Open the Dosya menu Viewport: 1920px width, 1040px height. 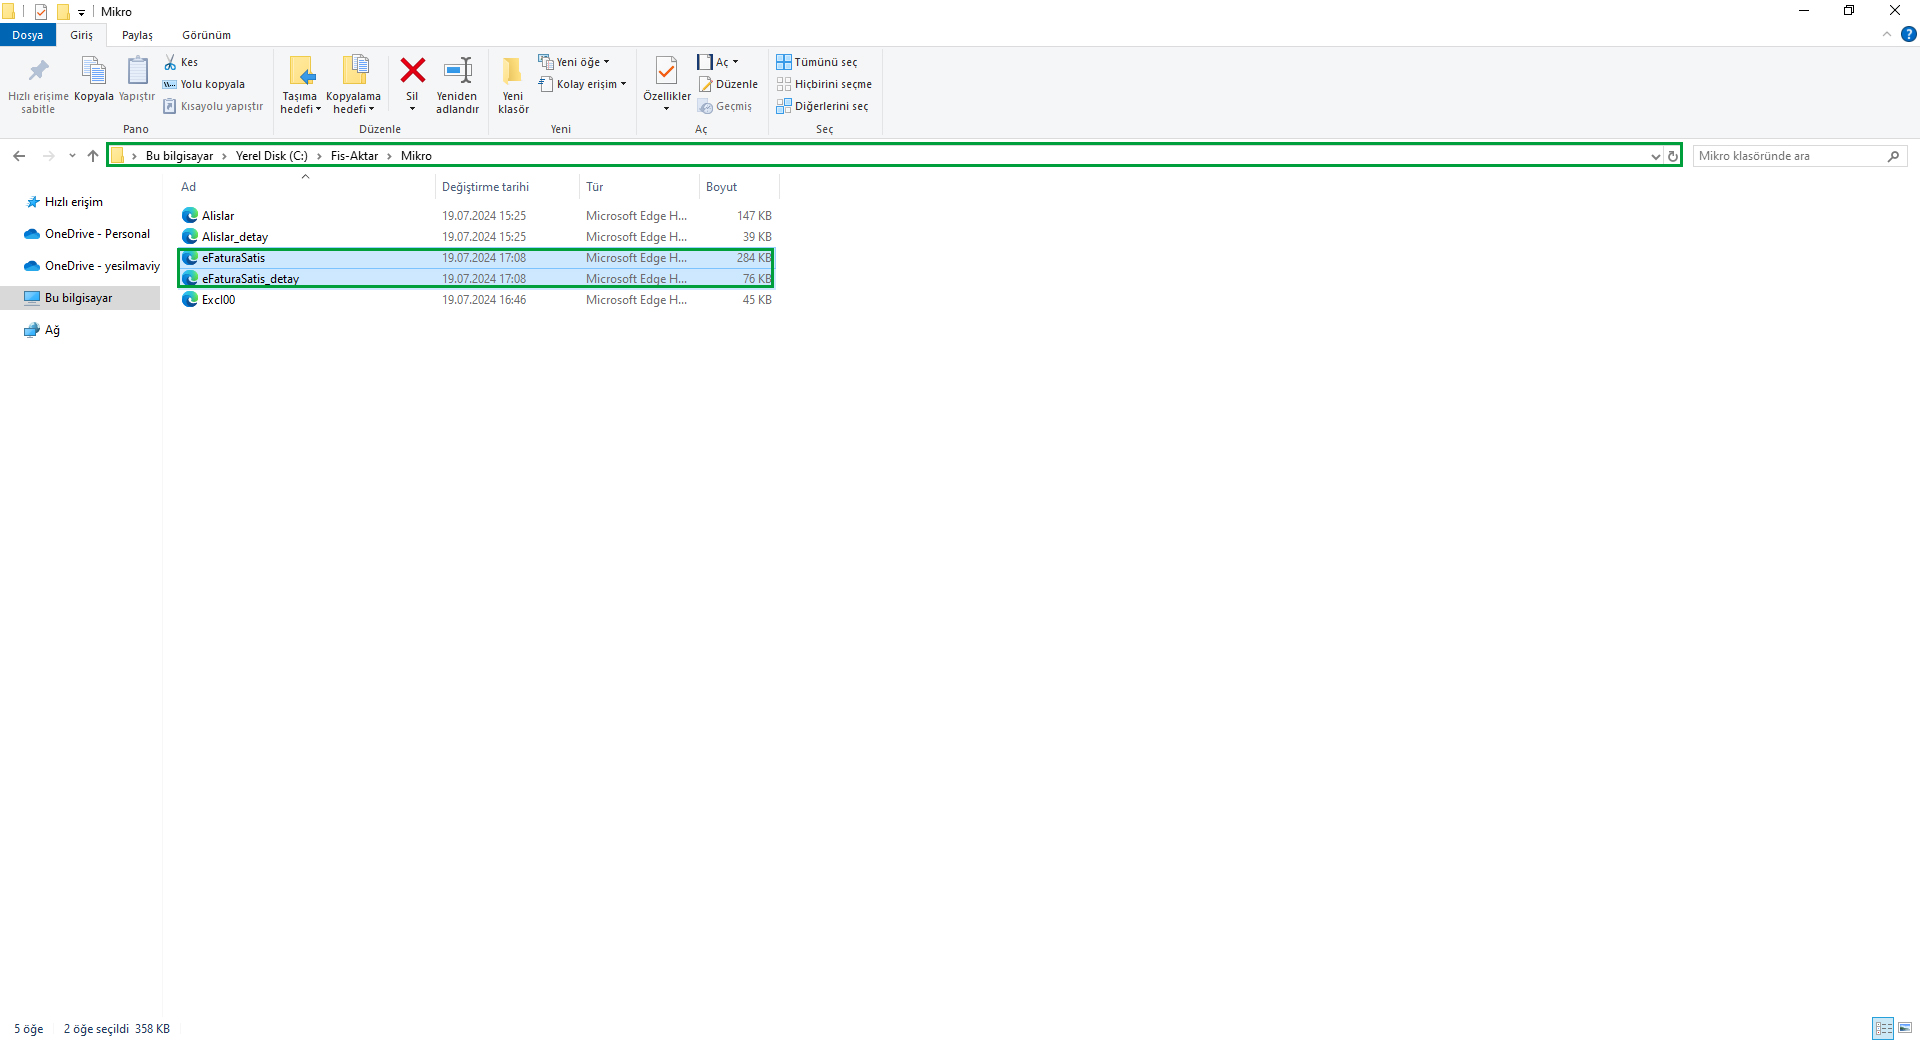(x=27, y=35)
